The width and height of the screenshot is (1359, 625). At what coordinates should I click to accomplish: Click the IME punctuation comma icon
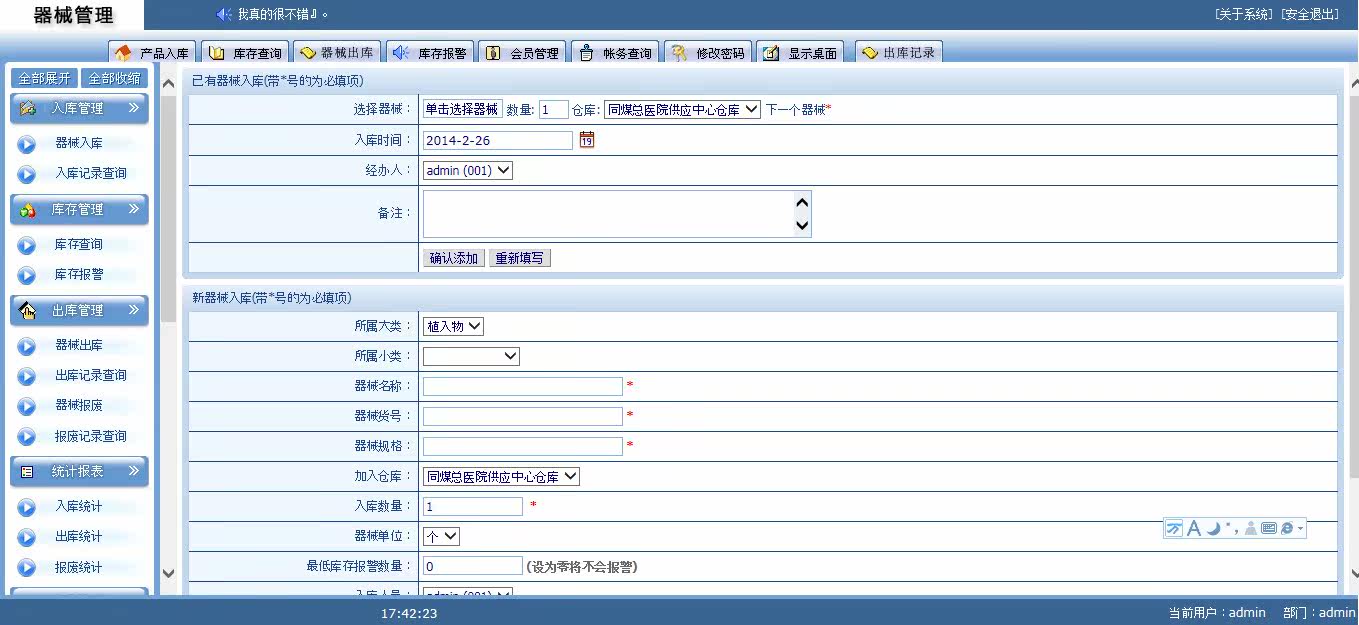[1231, 526]
